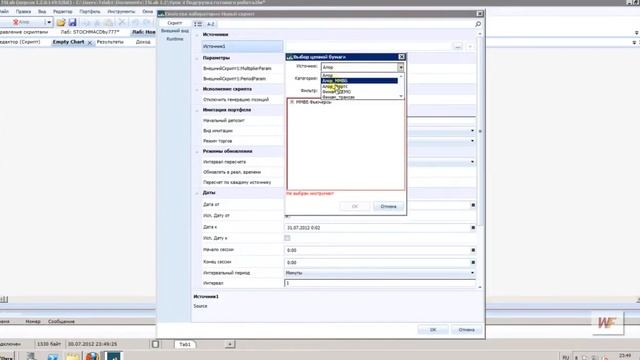Viewport: 640px width, 360px height.
Task: Open file with the yellow folder toolbar icon
Action: tap(61, 22)
